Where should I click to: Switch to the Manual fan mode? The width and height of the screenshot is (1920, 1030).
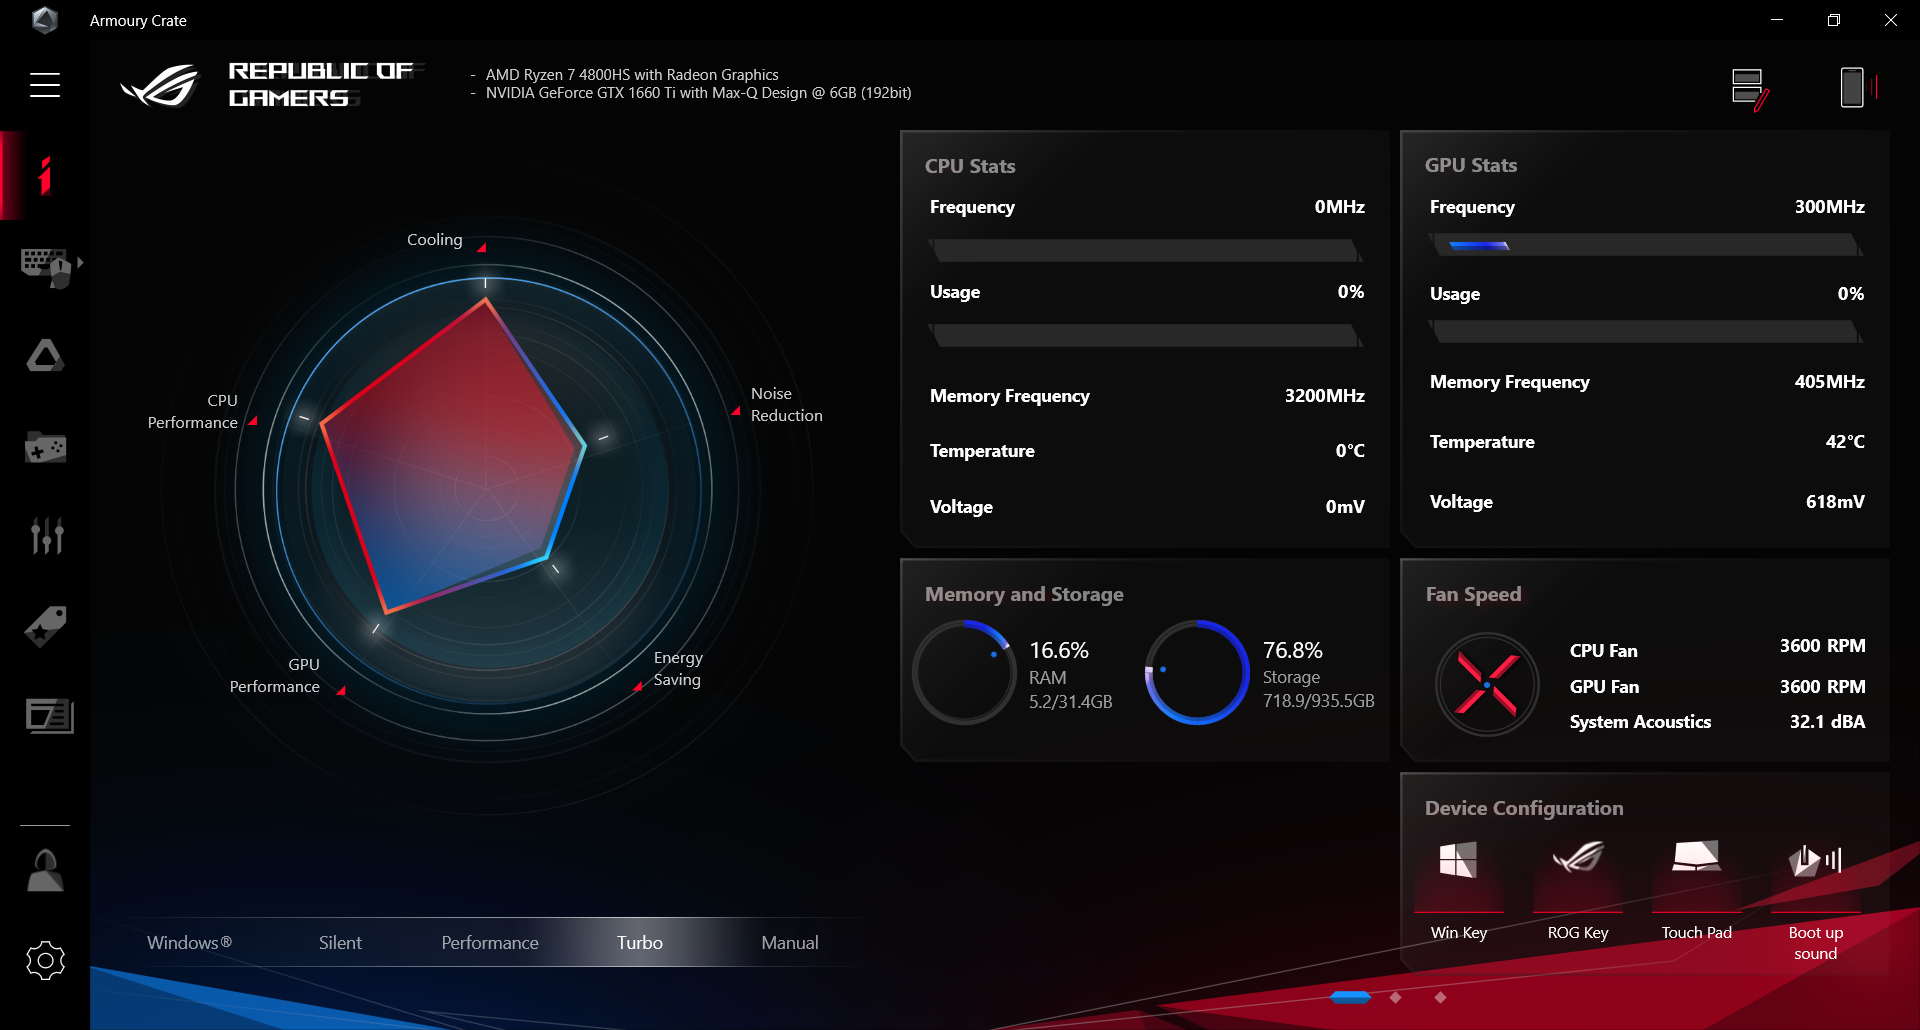click(790, 942)
